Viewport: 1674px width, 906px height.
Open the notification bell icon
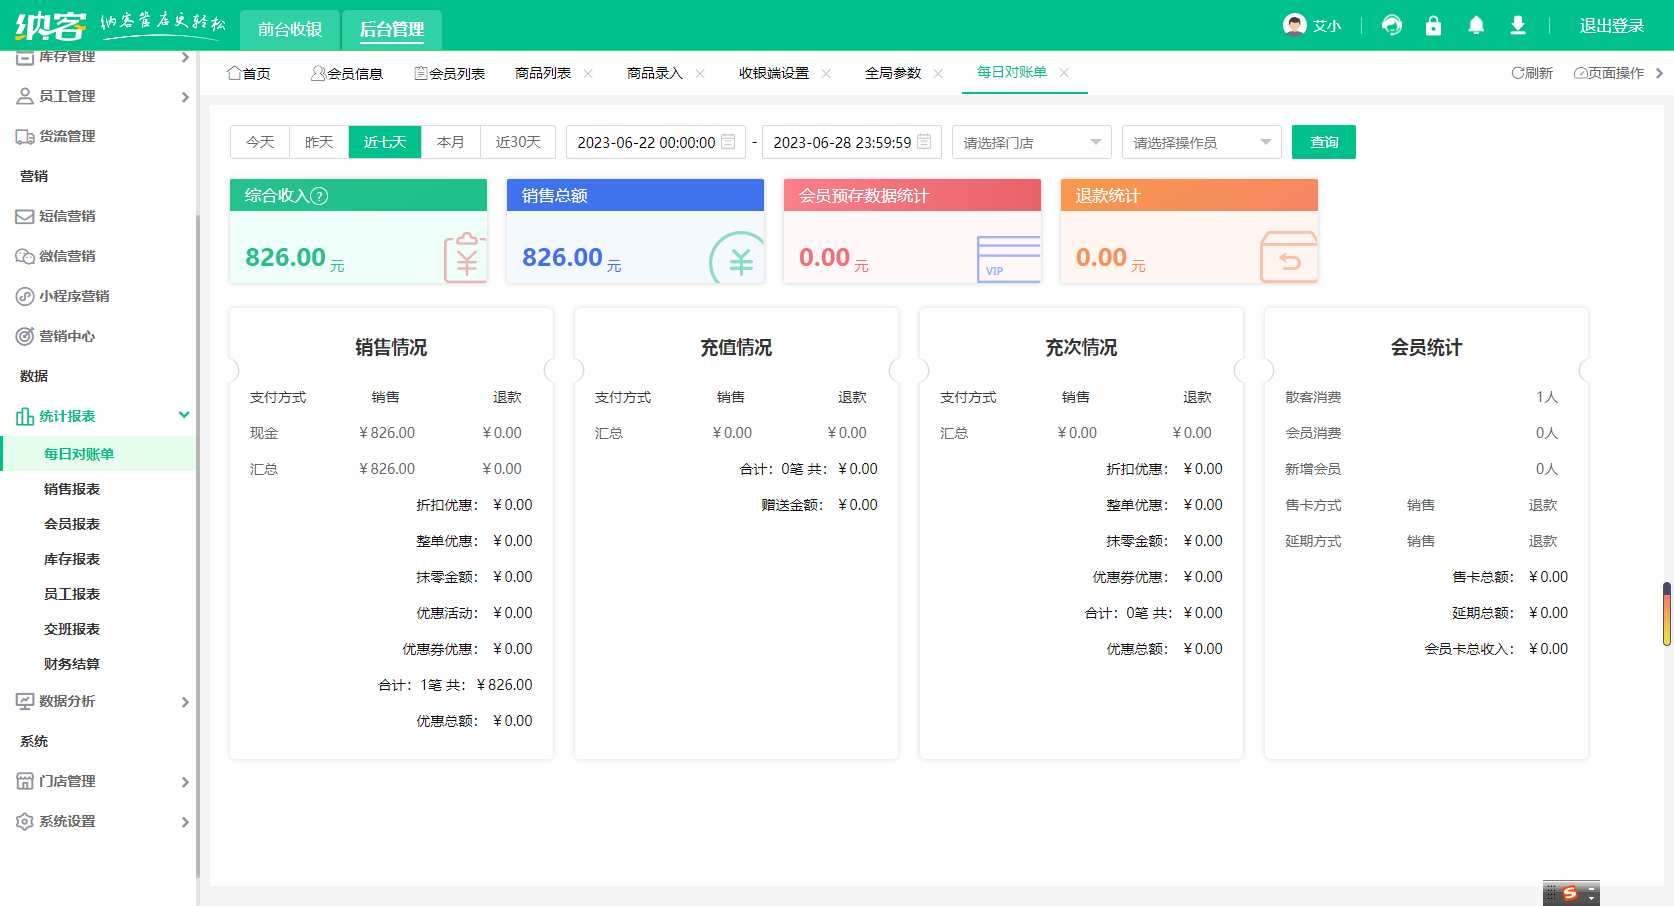1476,26
